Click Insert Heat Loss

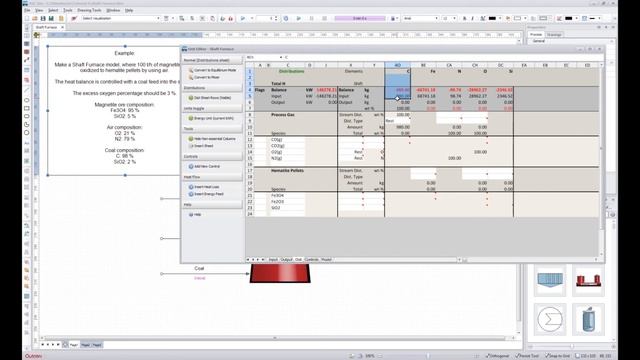point(204,187)
